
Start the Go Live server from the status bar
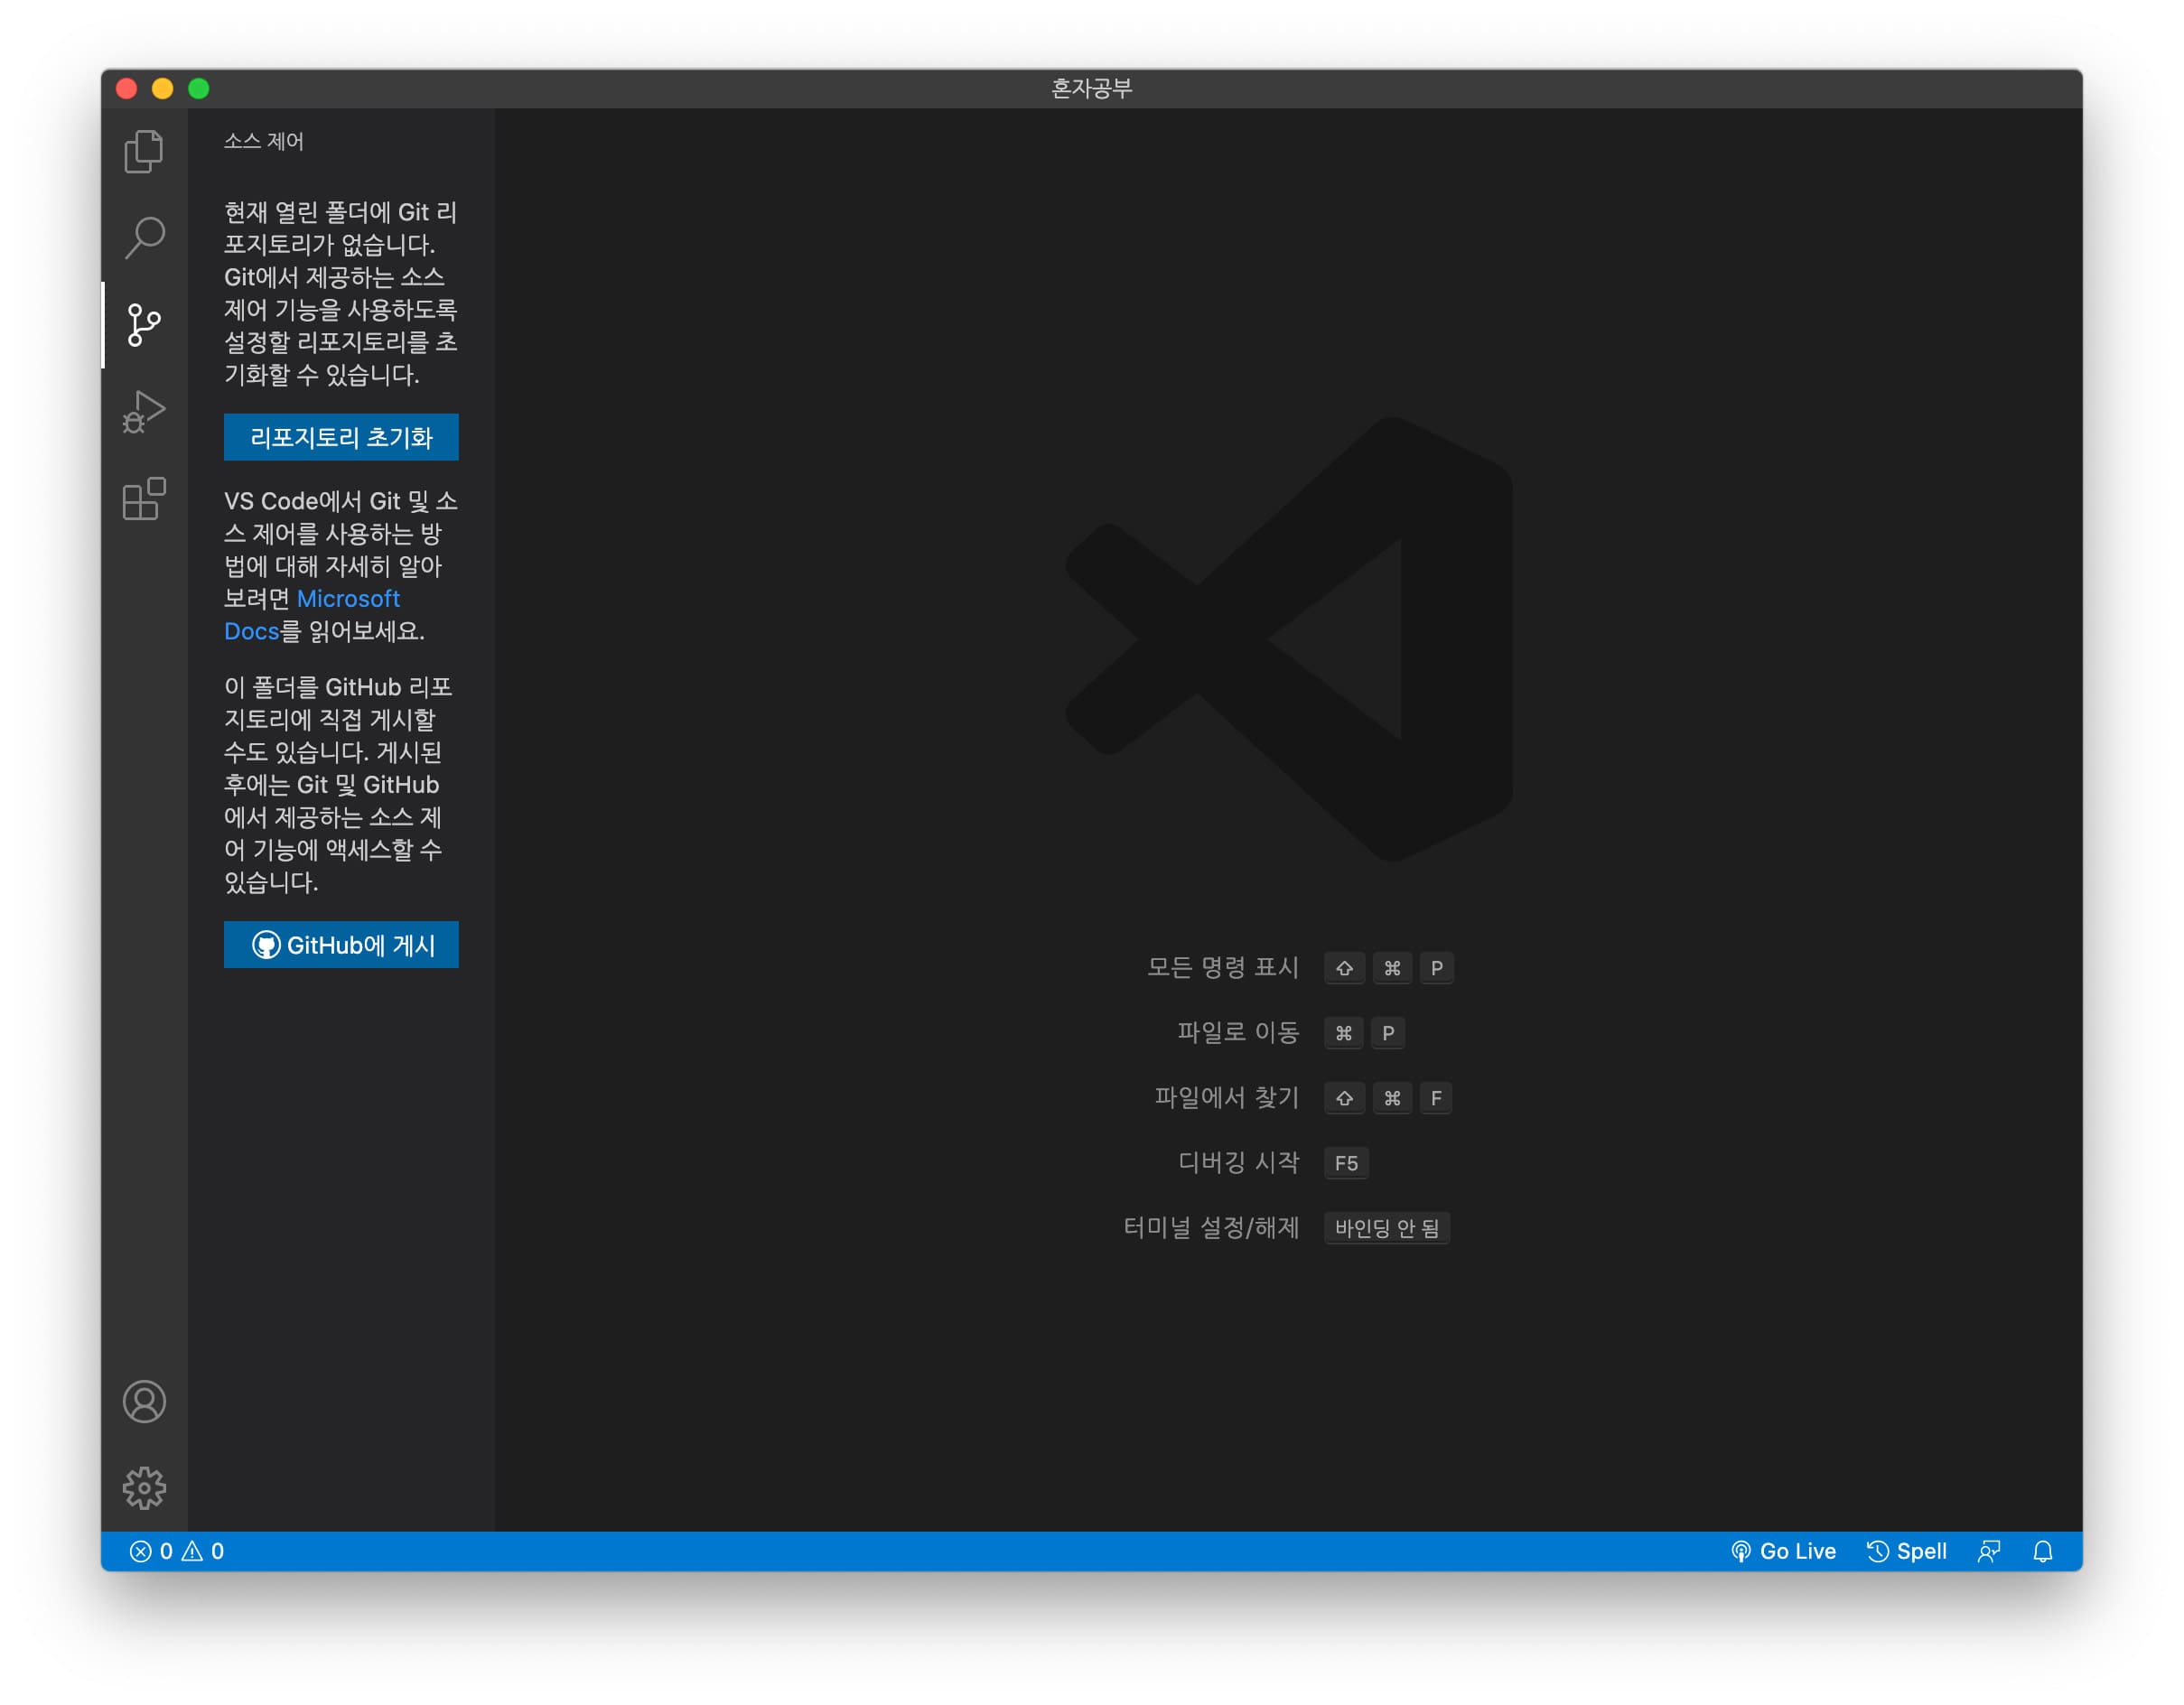point(1785,1551)
